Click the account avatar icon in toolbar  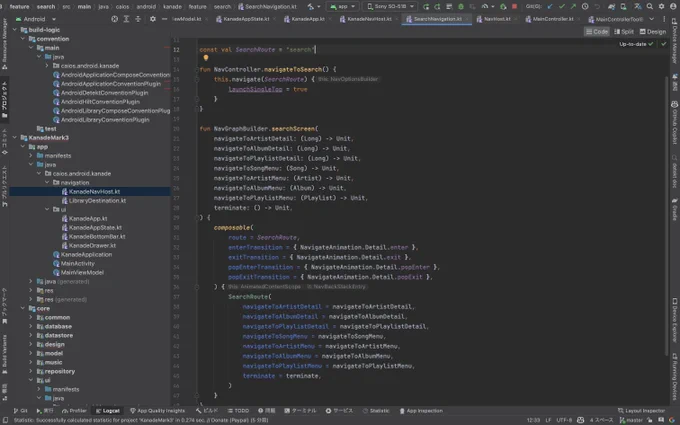673,7
